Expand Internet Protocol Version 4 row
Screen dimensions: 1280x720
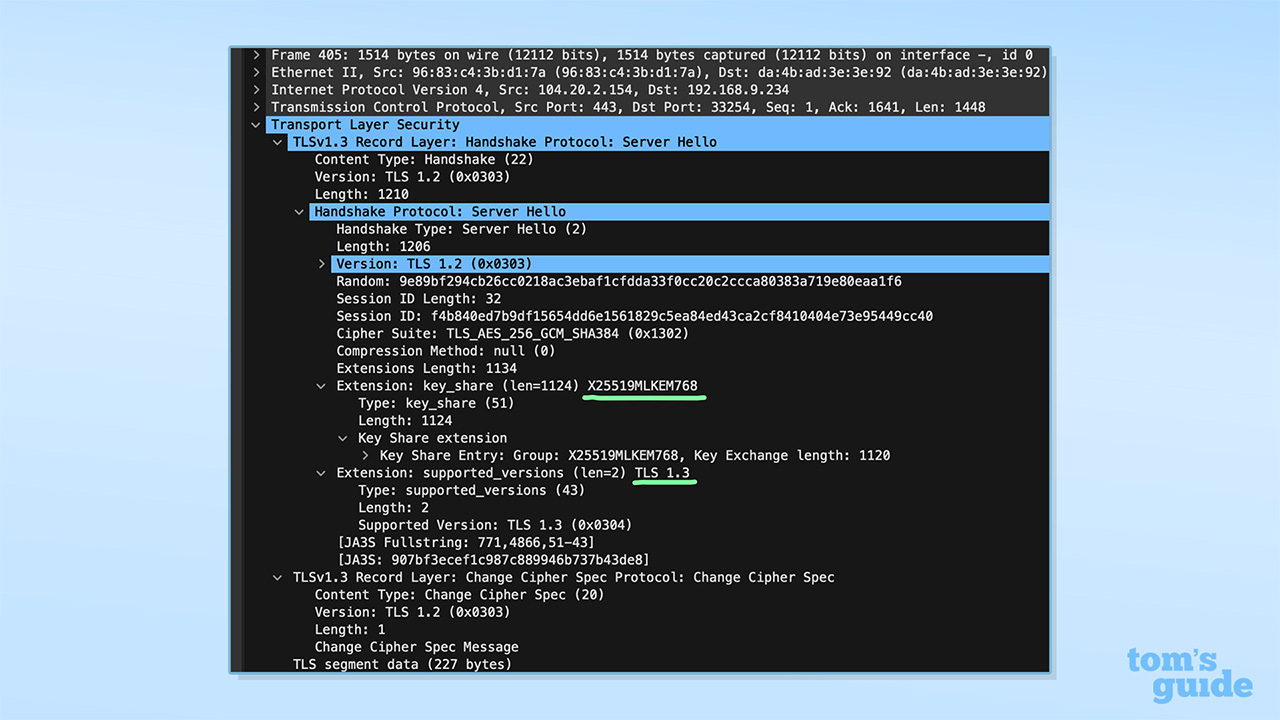point(257,90)
